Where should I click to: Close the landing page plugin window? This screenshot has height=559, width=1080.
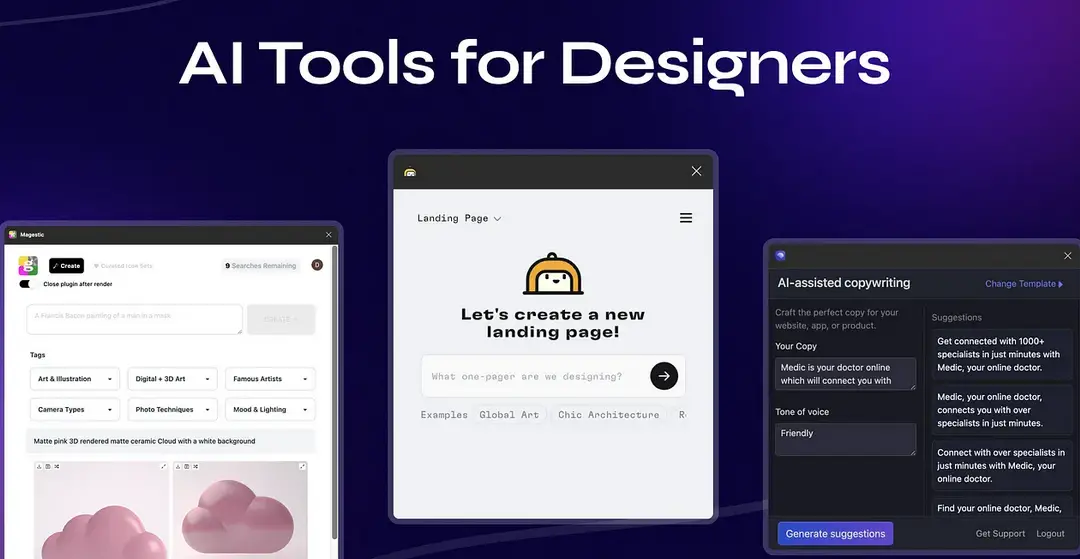696,171
